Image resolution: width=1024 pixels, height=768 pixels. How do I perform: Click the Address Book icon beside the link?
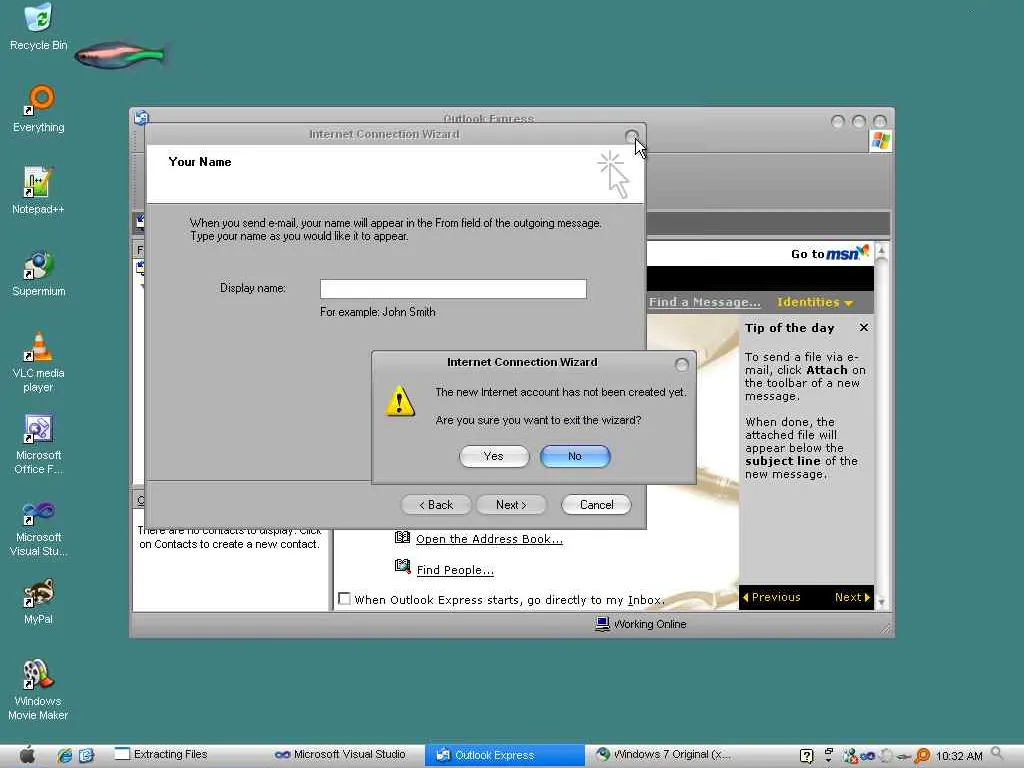[x=402, y=537]
